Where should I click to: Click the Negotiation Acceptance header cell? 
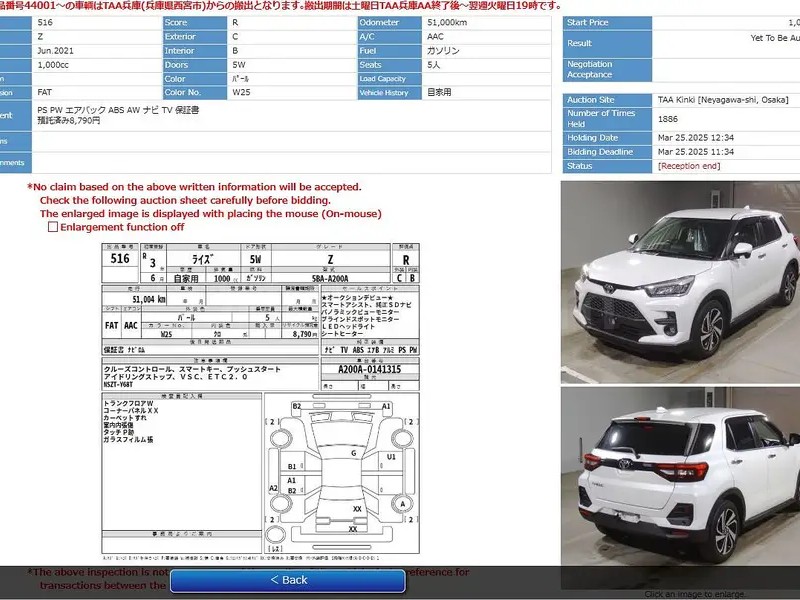click(606, 69)
